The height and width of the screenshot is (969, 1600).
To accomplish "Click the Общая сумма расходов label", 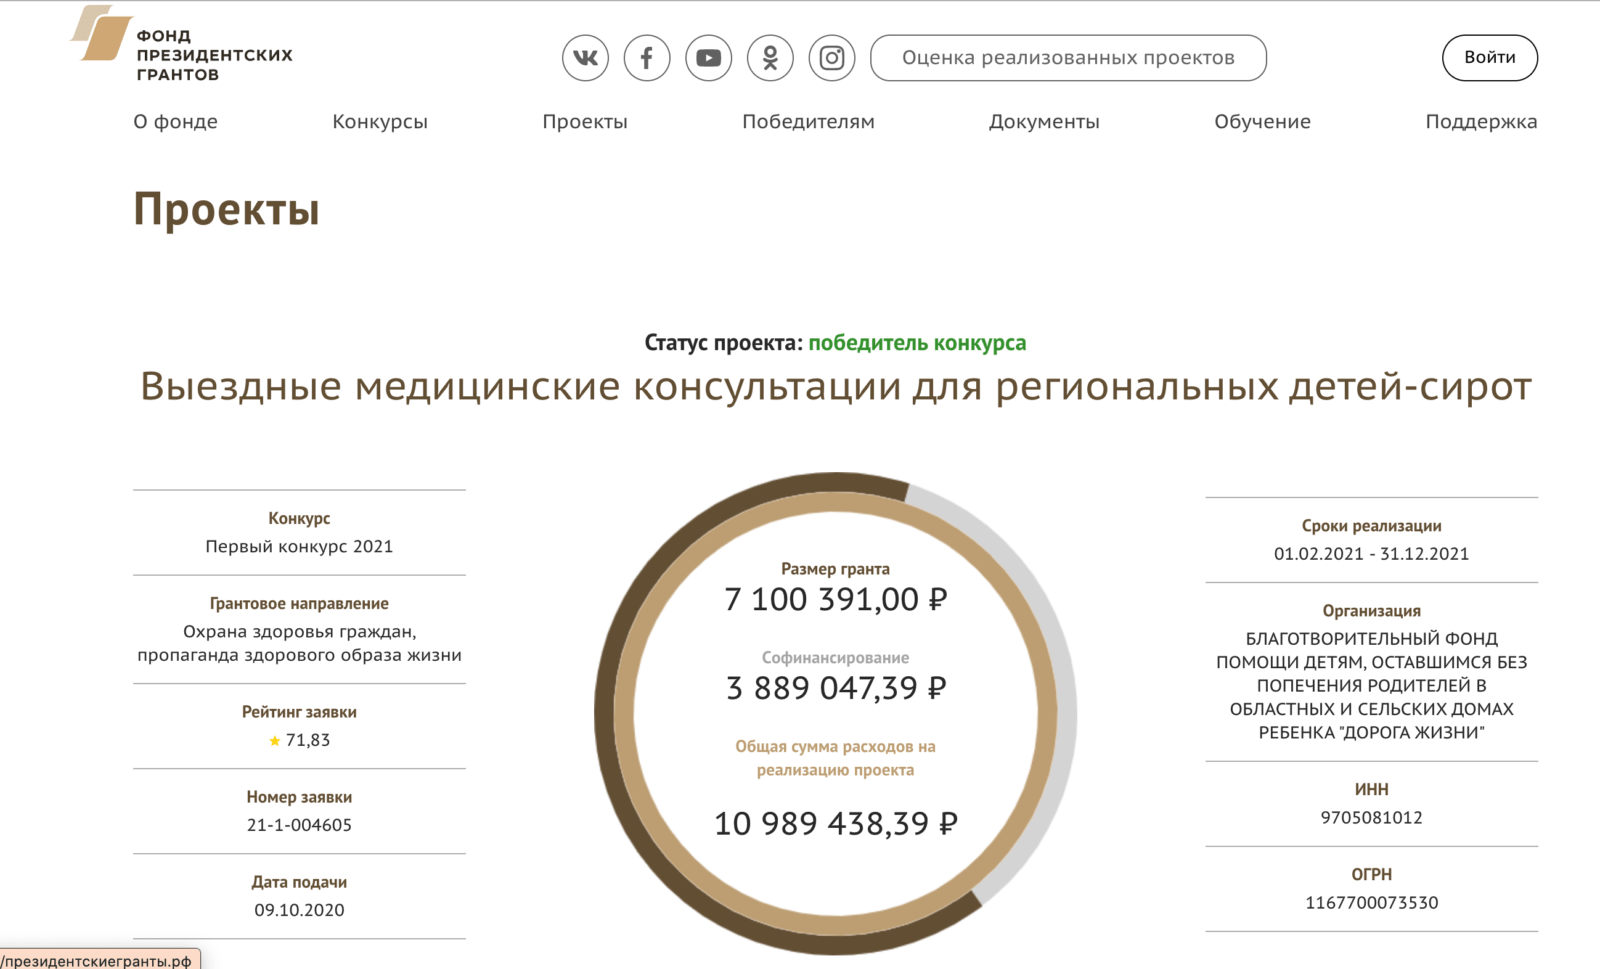I will 835,759.
